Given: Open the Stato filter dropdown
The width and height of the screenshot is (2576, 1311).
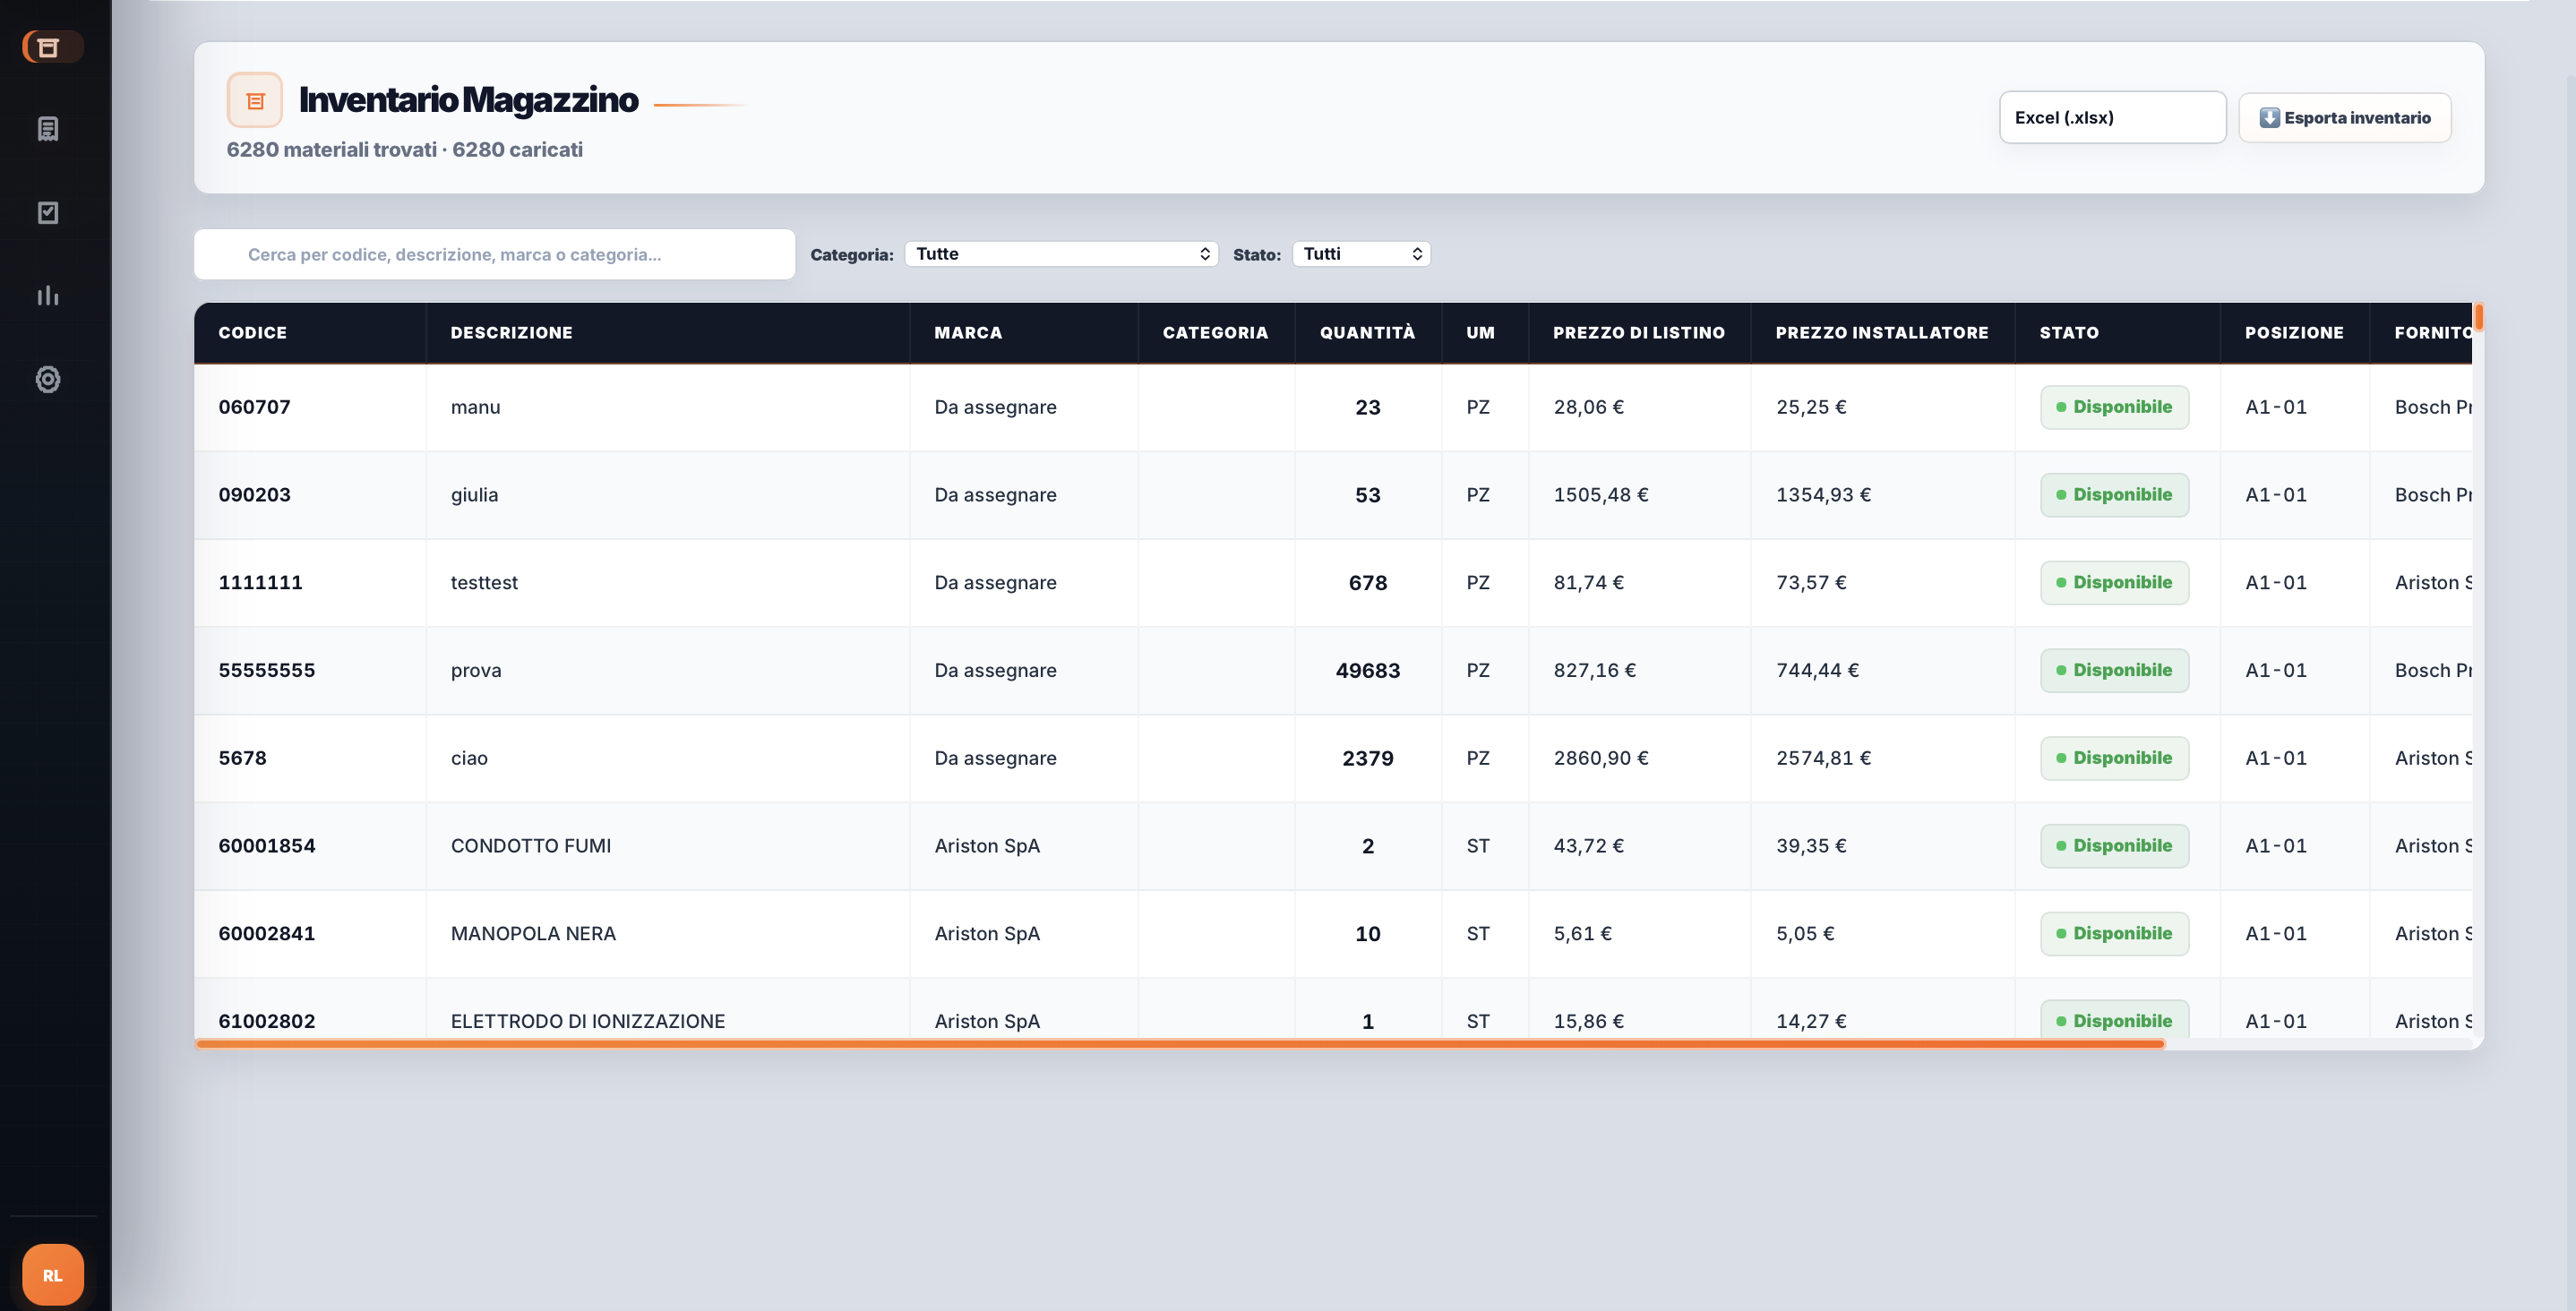Looking at the screenshot, I should click(1361, 253).
